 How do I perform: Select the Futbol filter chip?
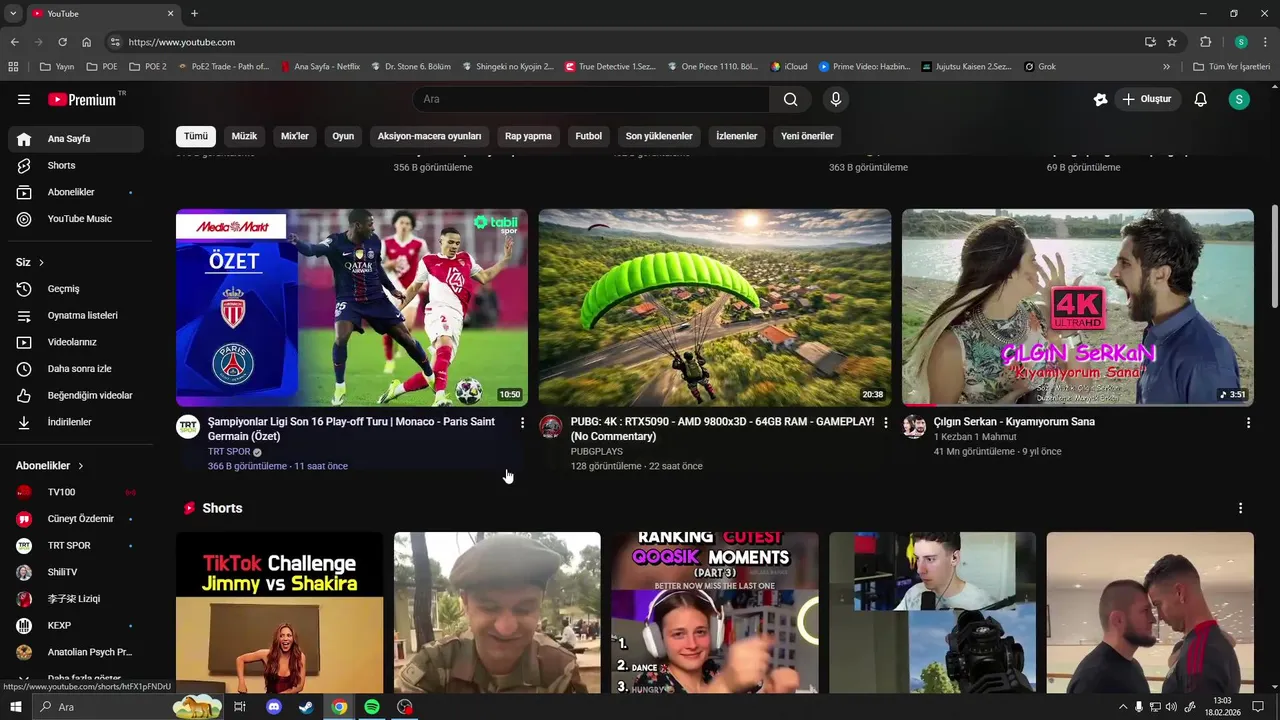click(588, 136)
